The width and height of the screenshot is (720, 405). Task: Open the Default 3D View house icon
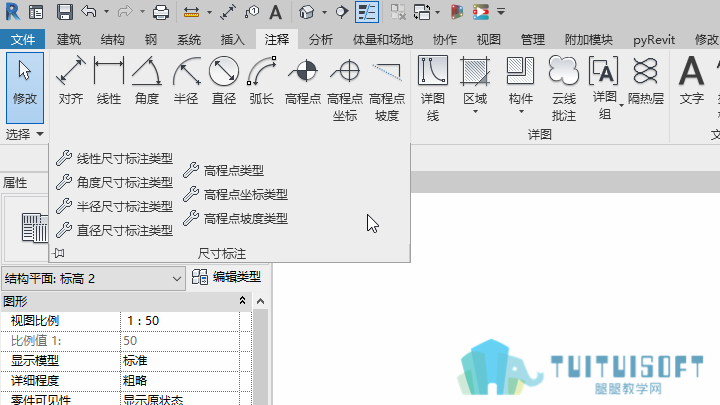pyautogui.click(x=306, y=12)
